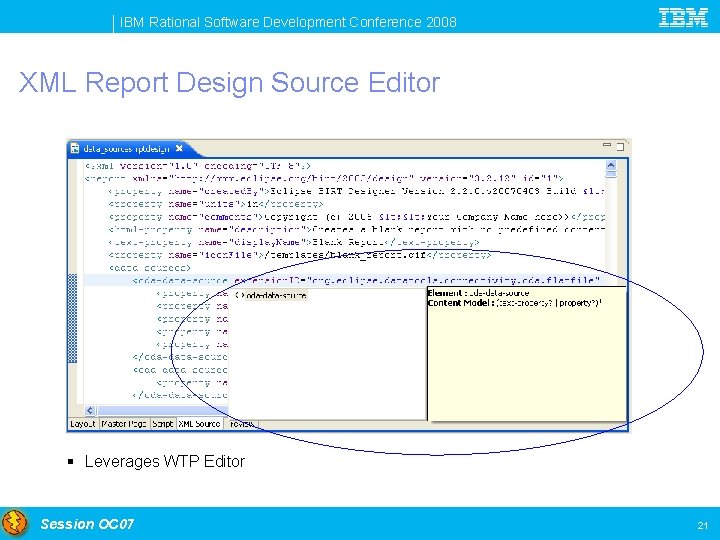The width and height of the screenshot is (720, 540).
Task: Click the slide title 'XML Report Design Source Editor'
Action: point(229,82)
